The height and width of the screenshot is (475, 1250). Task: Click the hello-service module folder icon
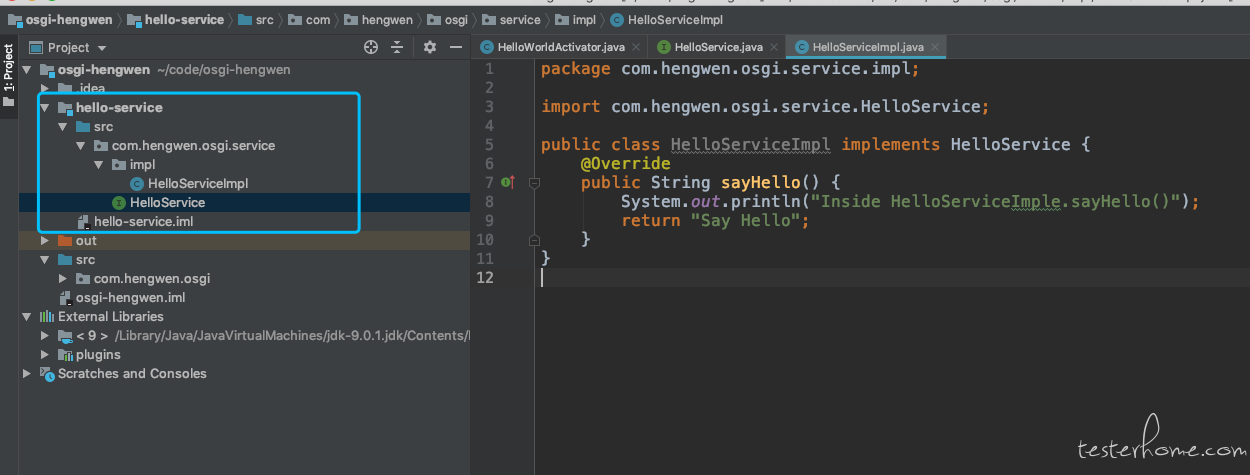click(65, 107)
